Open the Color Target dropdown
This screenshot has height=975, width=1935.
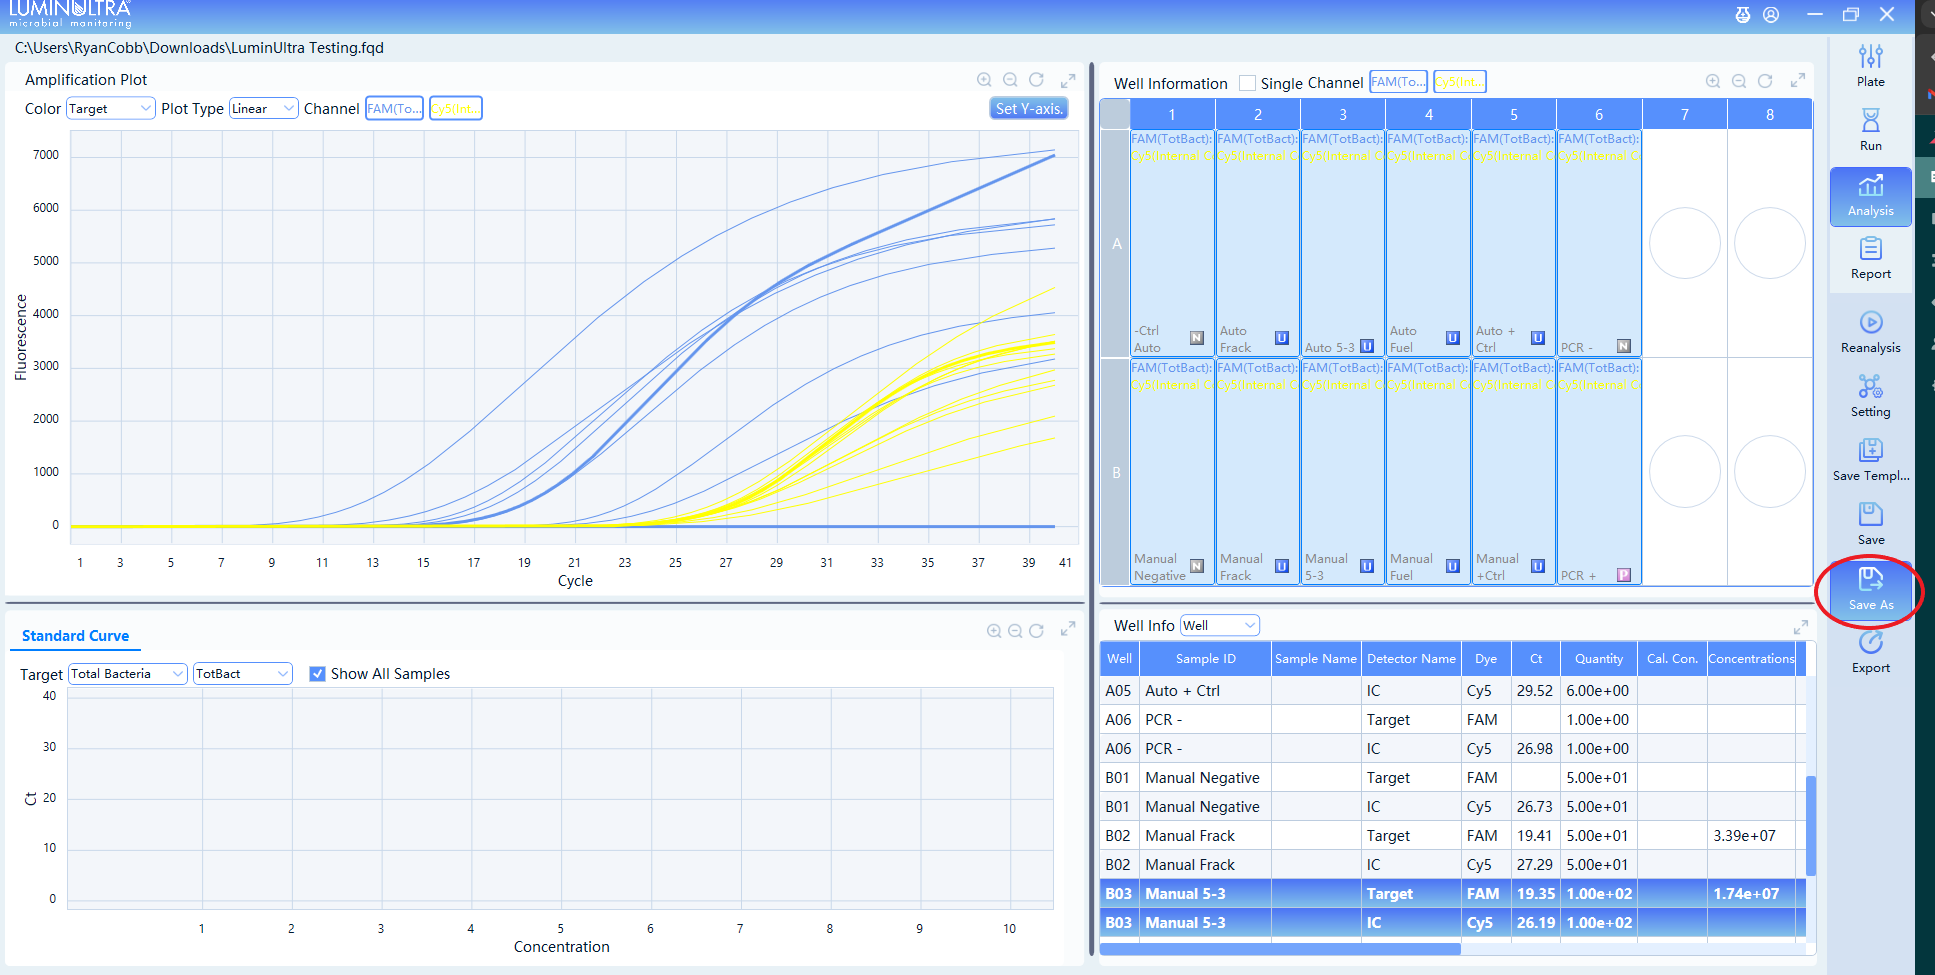(110, 108)
